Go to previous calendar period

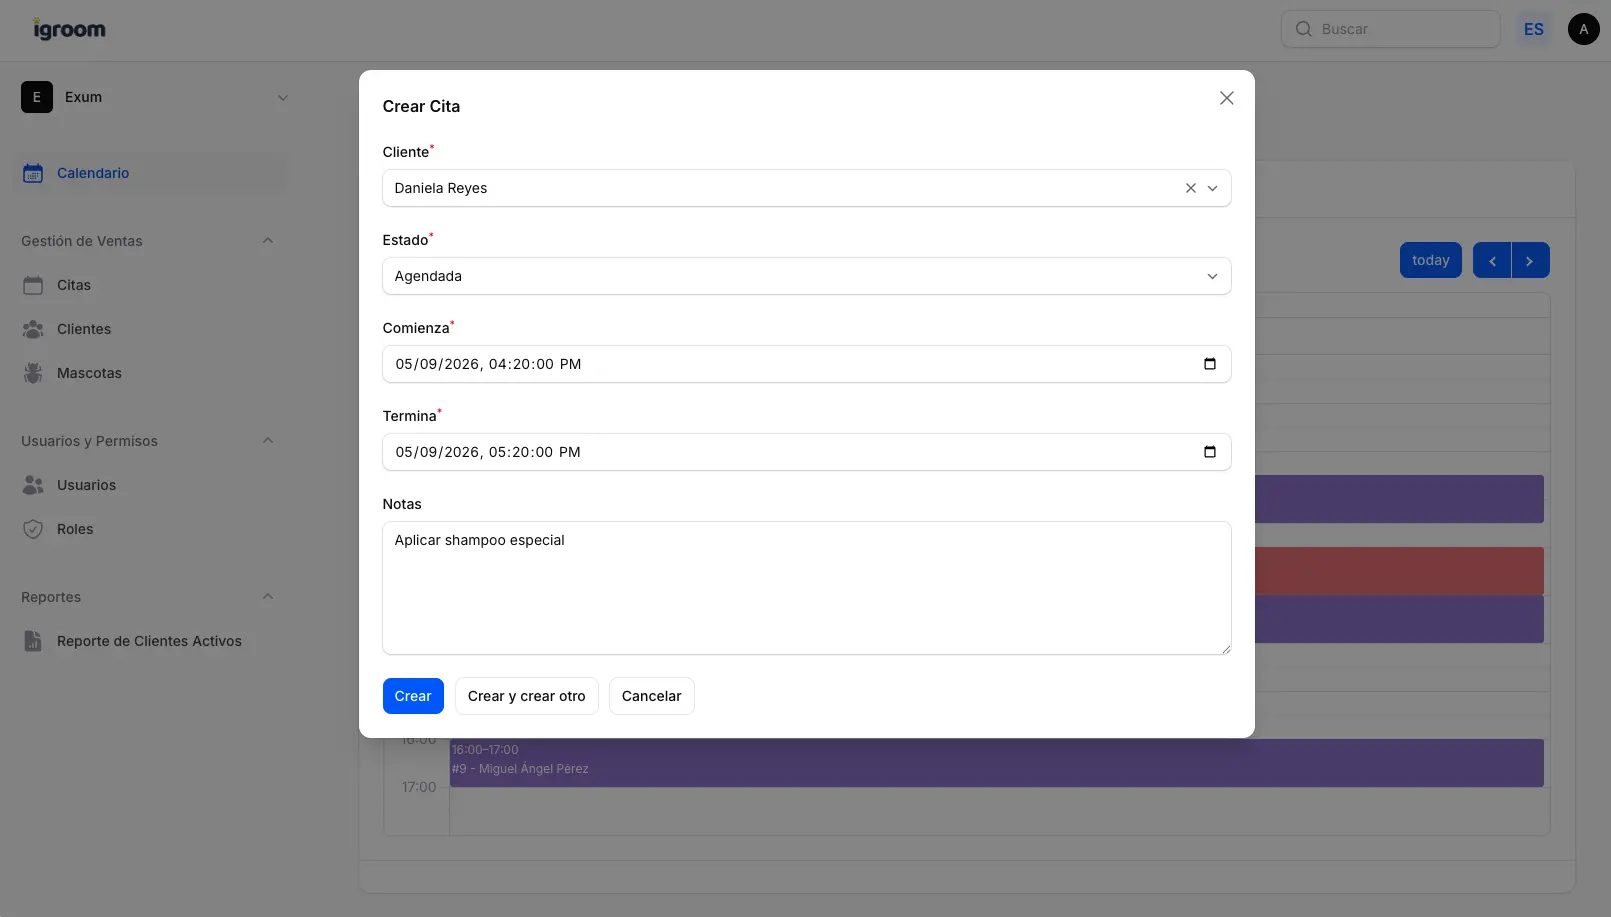pyautogui.click(x=1491, y=260)
